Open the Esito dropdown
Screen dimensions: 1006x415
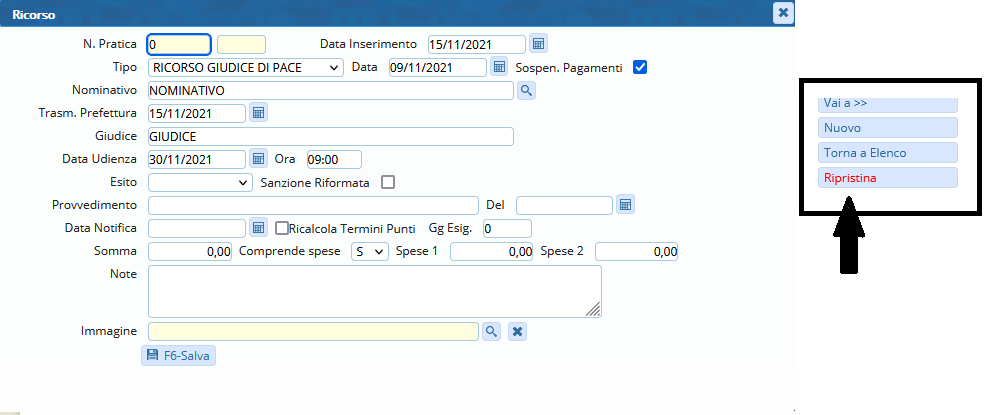coord(200,183)
